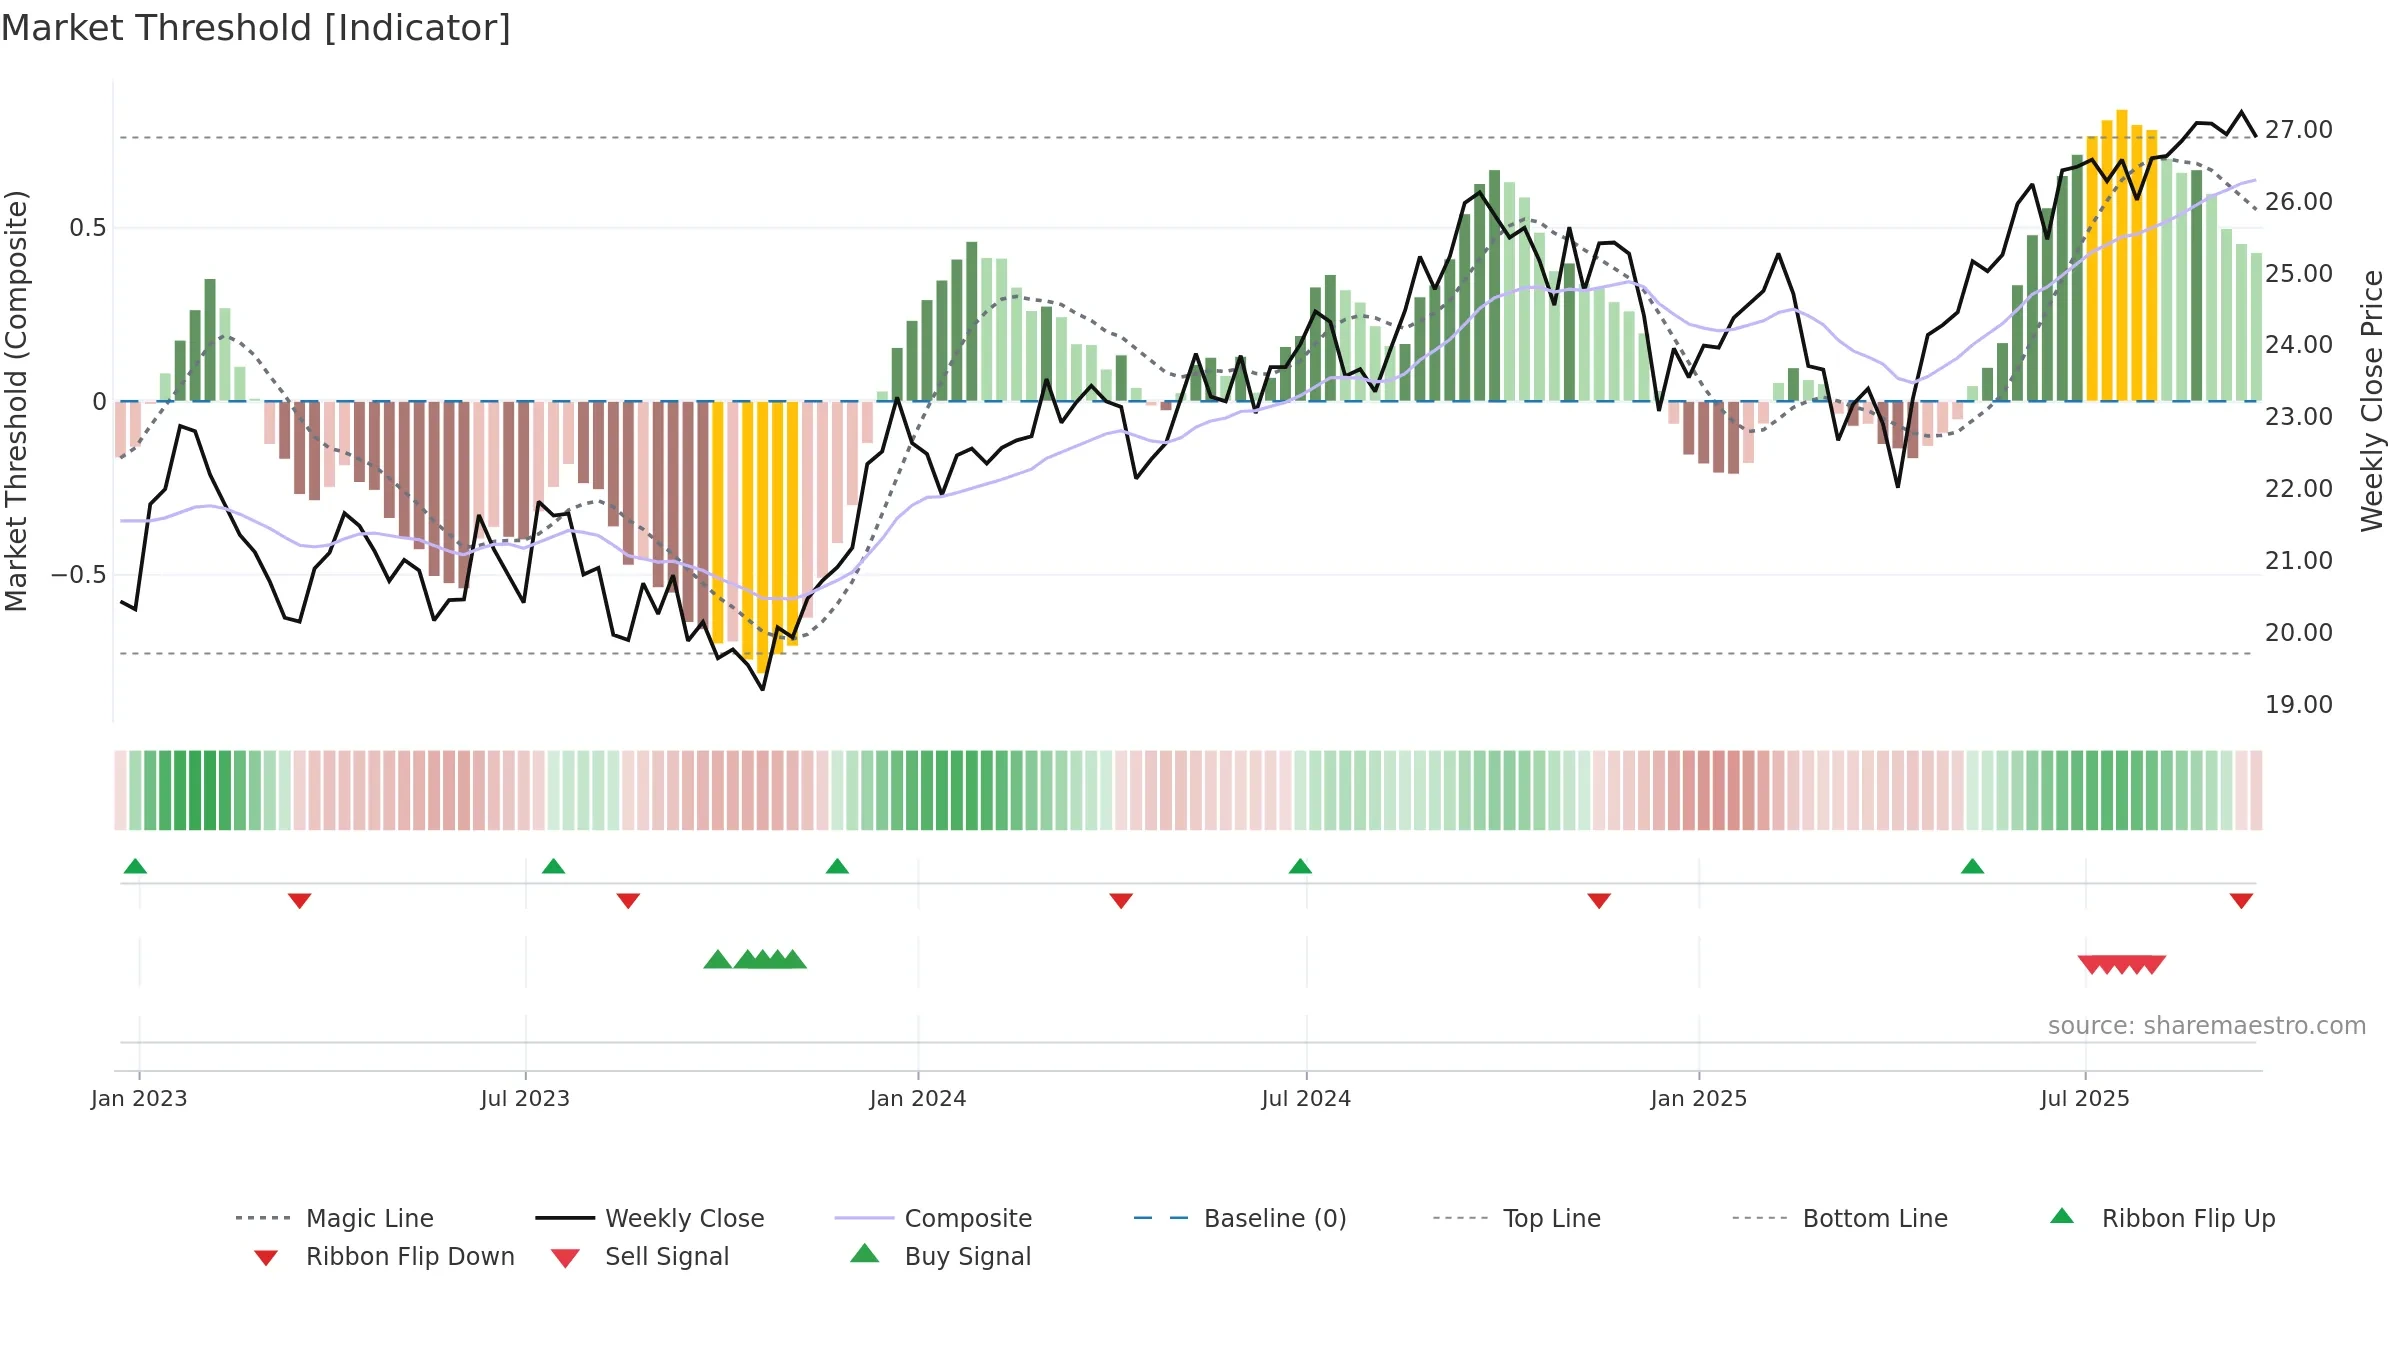Click the first red Sell Signal triangle at Jul 2025
This screenshot has height=1350, width=2400.
pyautogui.click(x=2091, y=964)
